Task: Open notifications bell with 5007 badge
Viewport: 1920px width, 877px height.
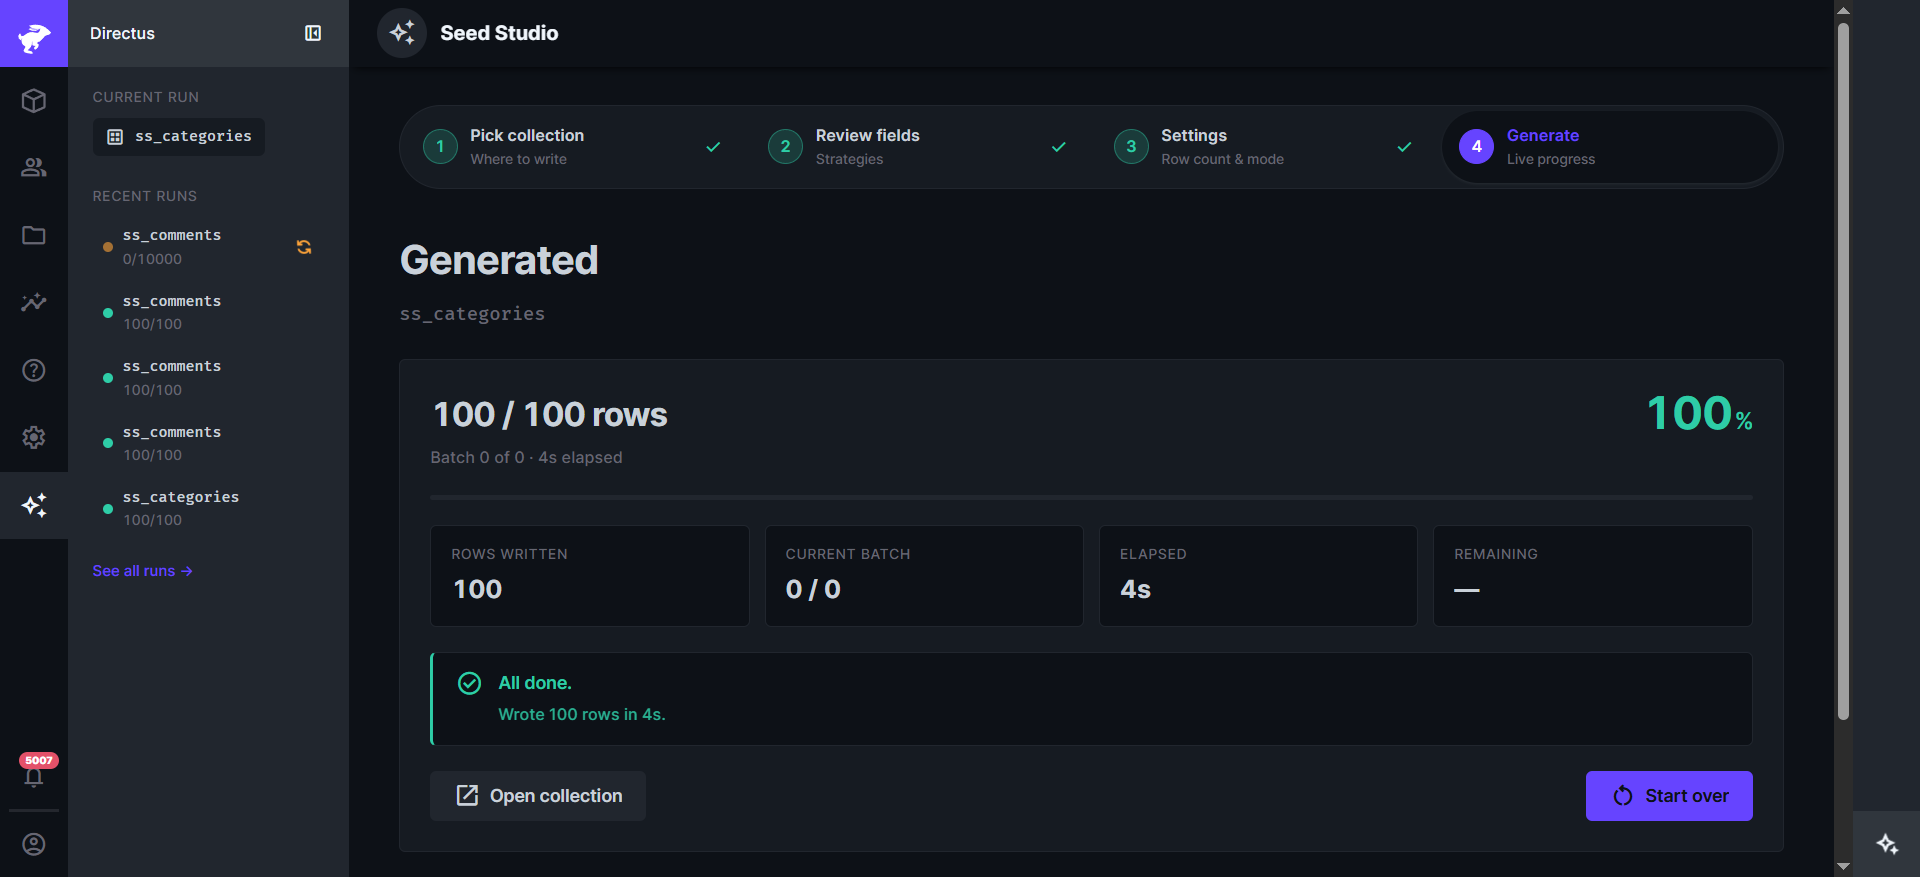Action: [x=34, y=772]
